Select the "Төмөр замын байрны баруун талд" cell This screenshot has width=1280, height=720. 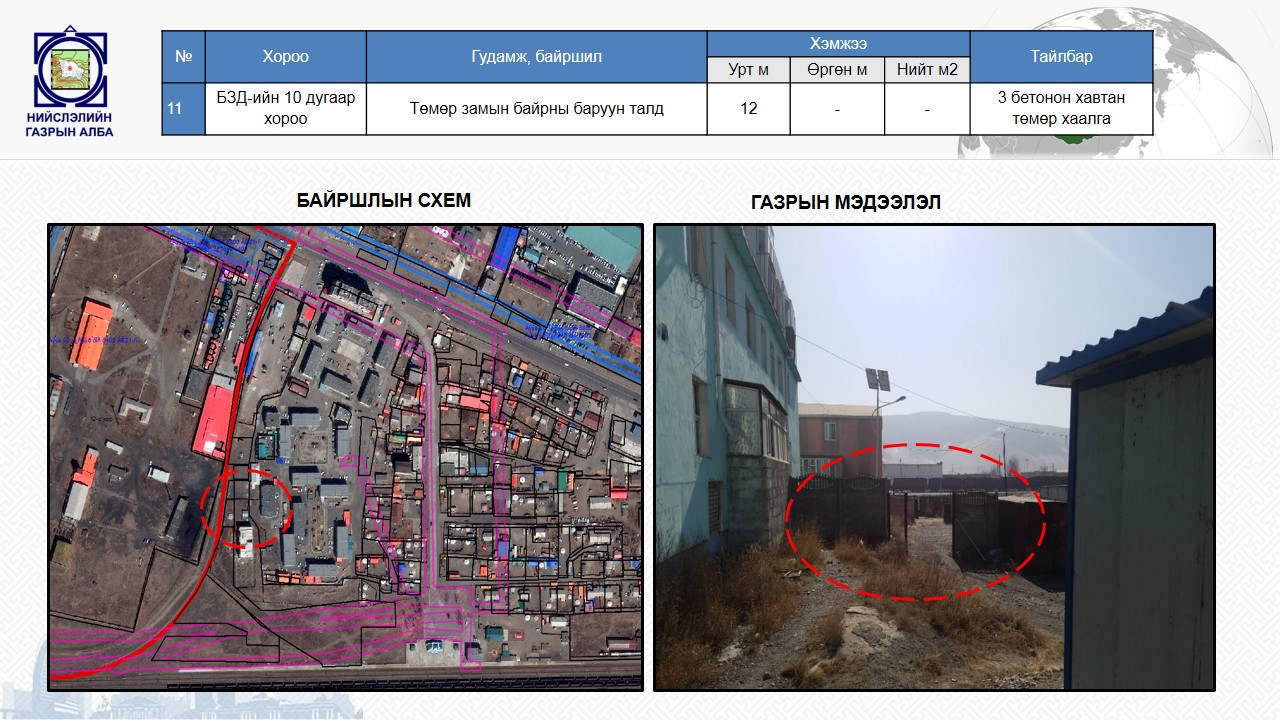(536, 108)
